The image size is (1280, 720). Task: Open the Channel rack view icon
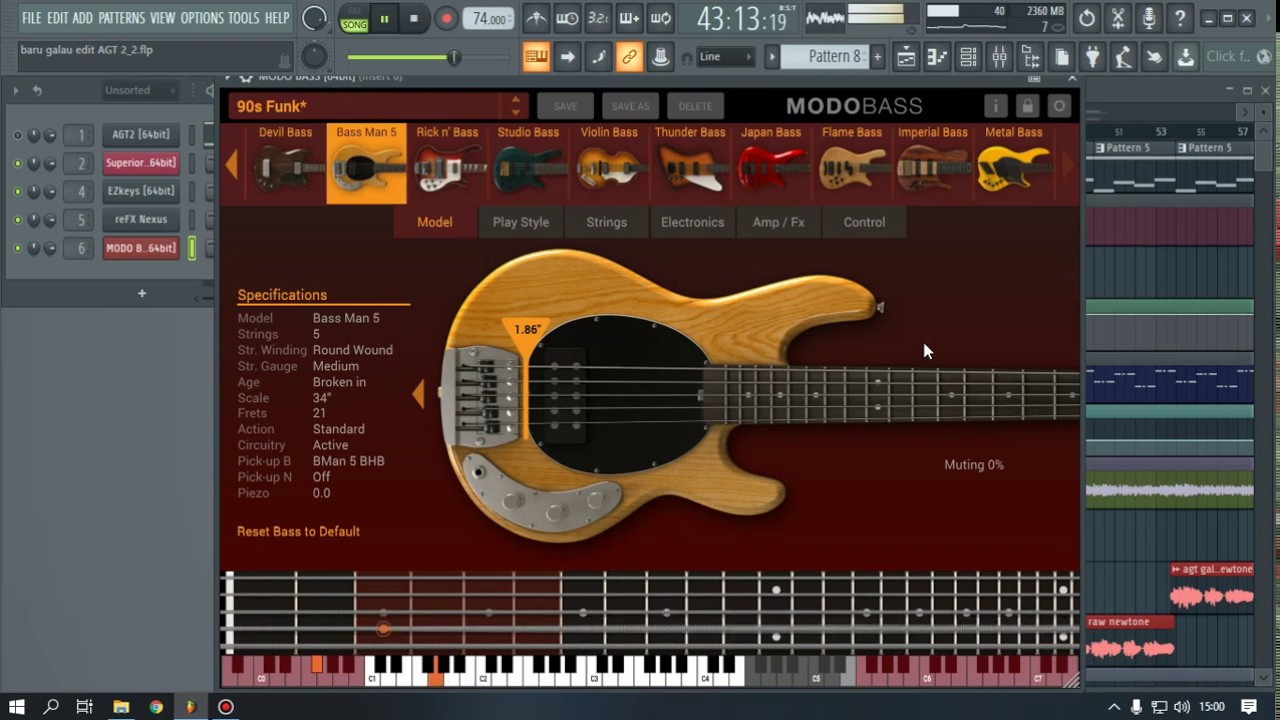968,57
